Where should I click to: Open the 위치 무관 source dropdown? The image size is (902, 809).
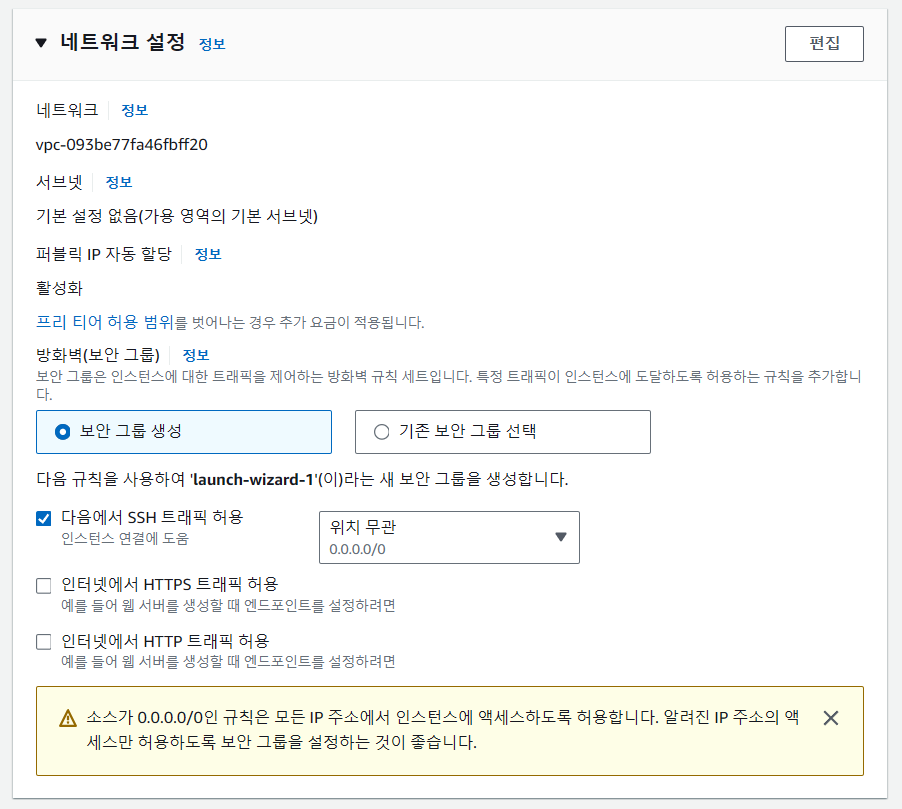pyautogui.click(x=449, y=537)
